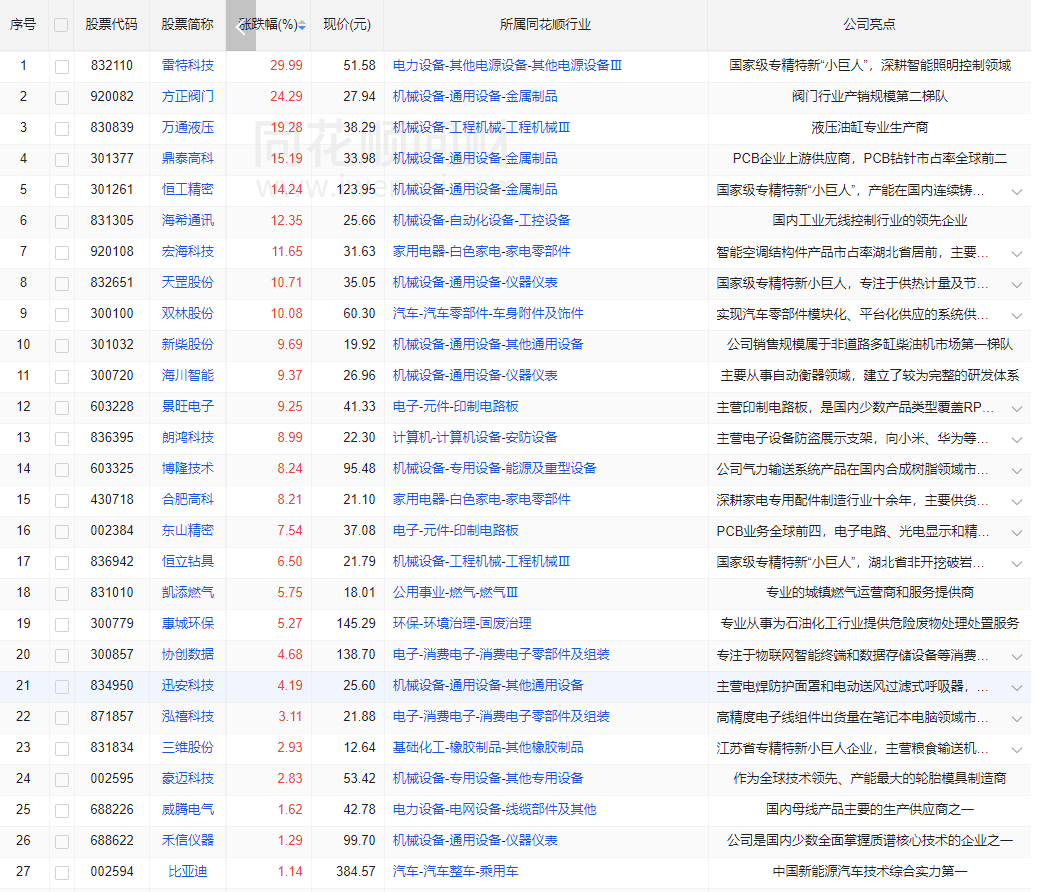Open the 凯添燃气 stock link
Viewport: 1037px width, 892px height.
[x=188, y=592]
